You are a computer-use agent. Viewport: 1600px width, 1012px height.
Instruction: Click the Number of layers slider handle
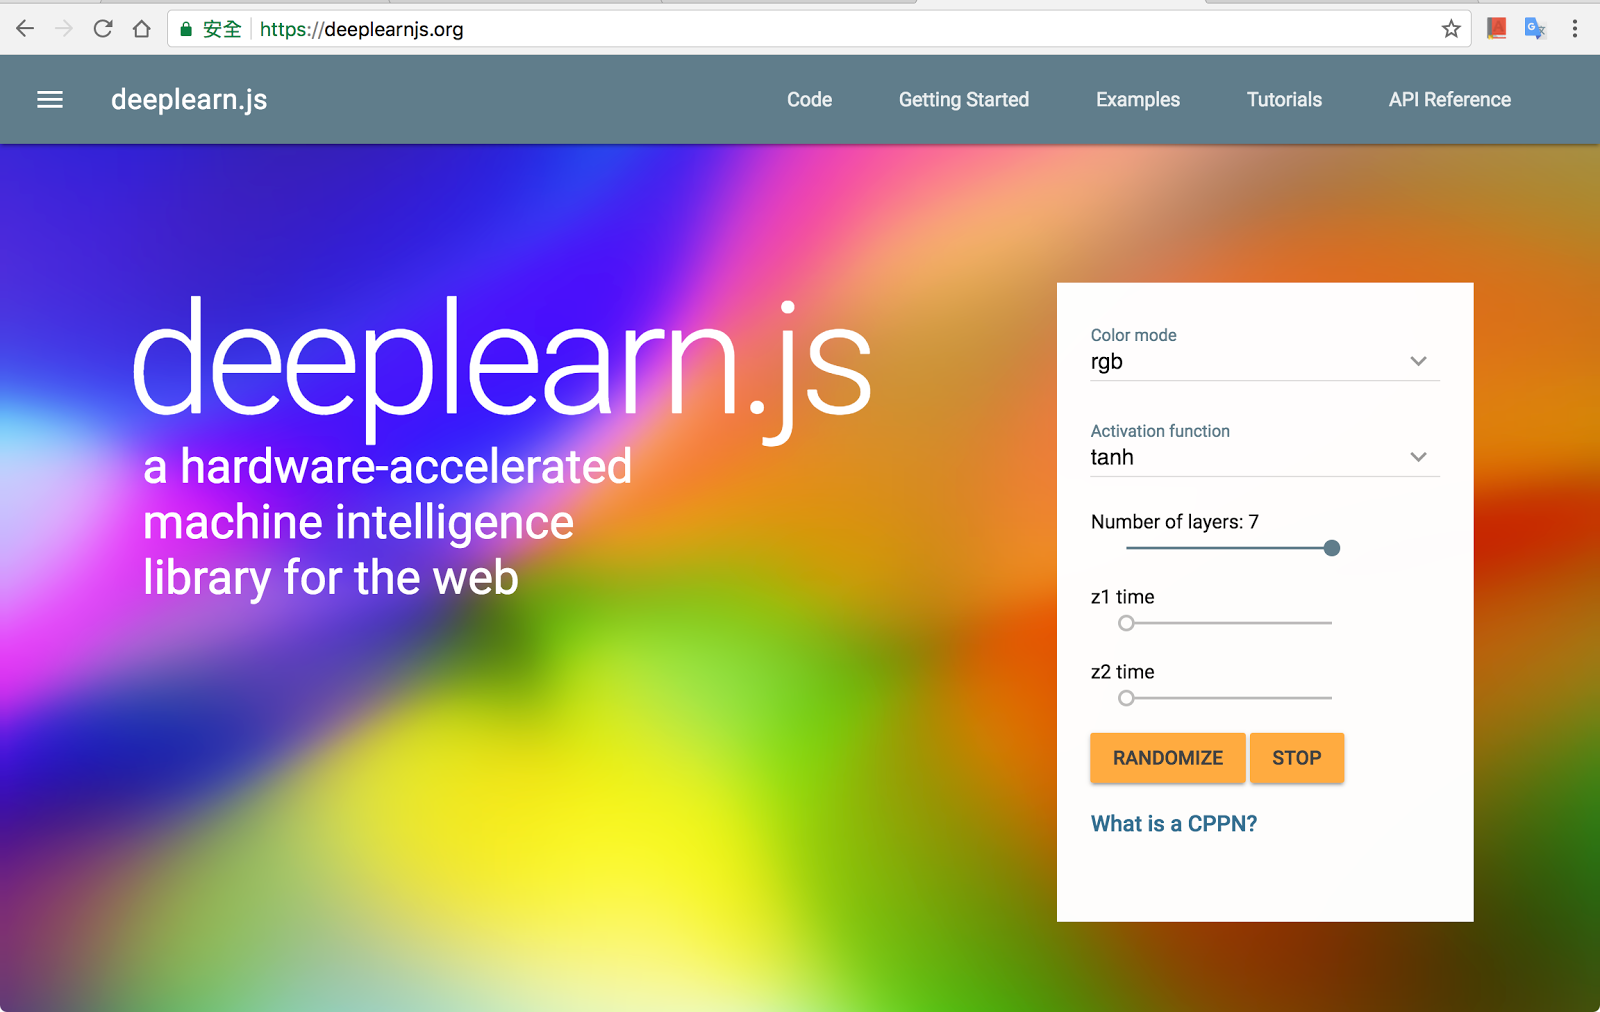point(1331,548)
